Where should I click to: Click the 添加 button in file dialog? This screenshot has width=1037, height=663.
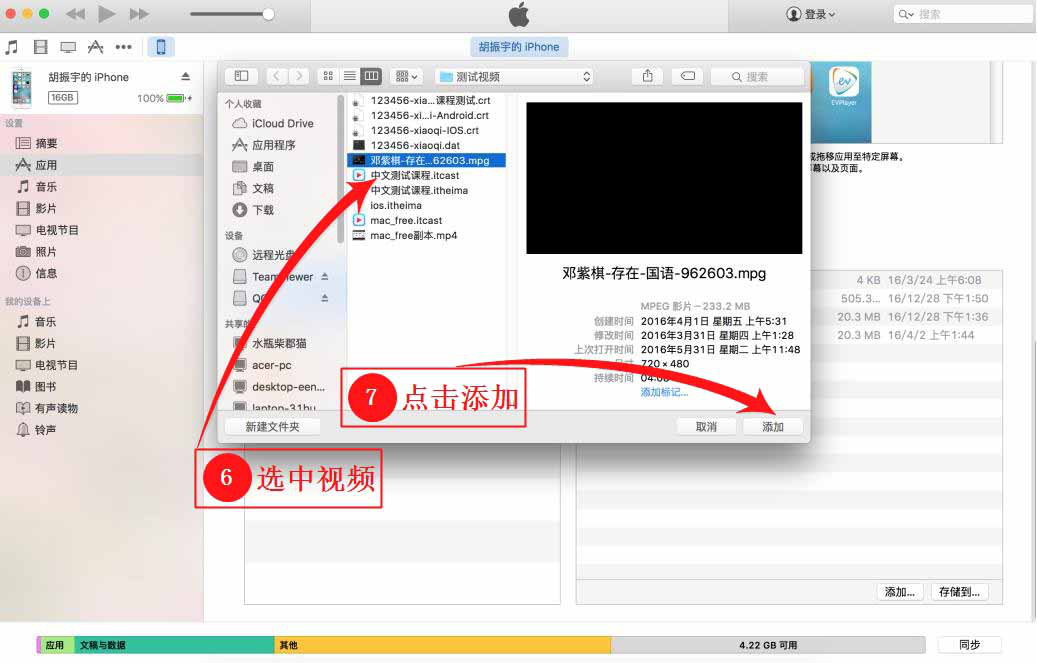pyautogui.click(x=773, y=426)
